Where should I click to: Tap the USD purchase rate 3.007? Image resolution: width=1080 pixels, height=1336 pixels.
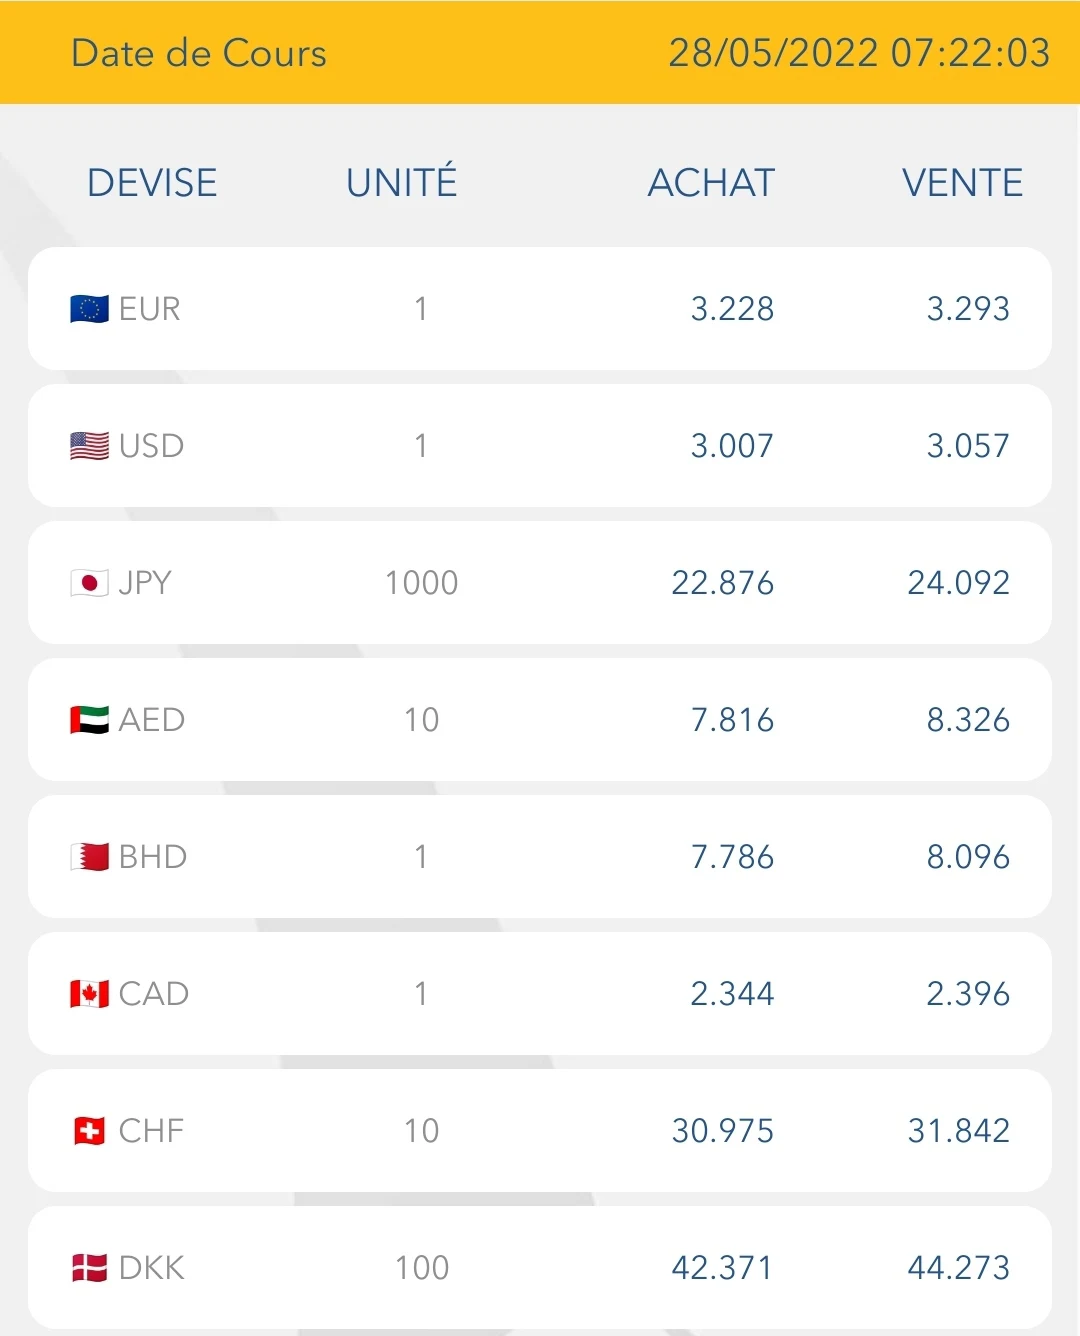coord(732,446)
